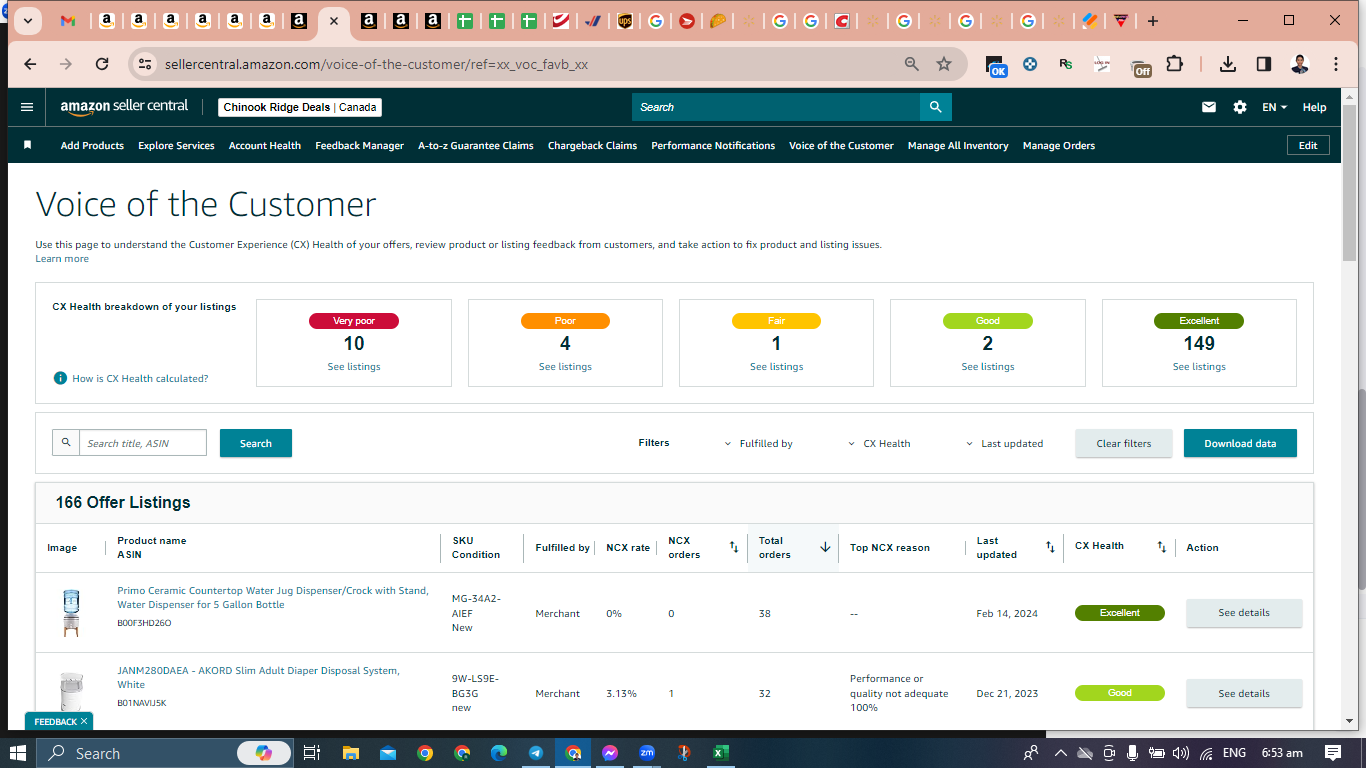The height and width of the screenshot is (768, 1366).
Task: Open the Seller Central hamburger menu
Action: (27, 107)
